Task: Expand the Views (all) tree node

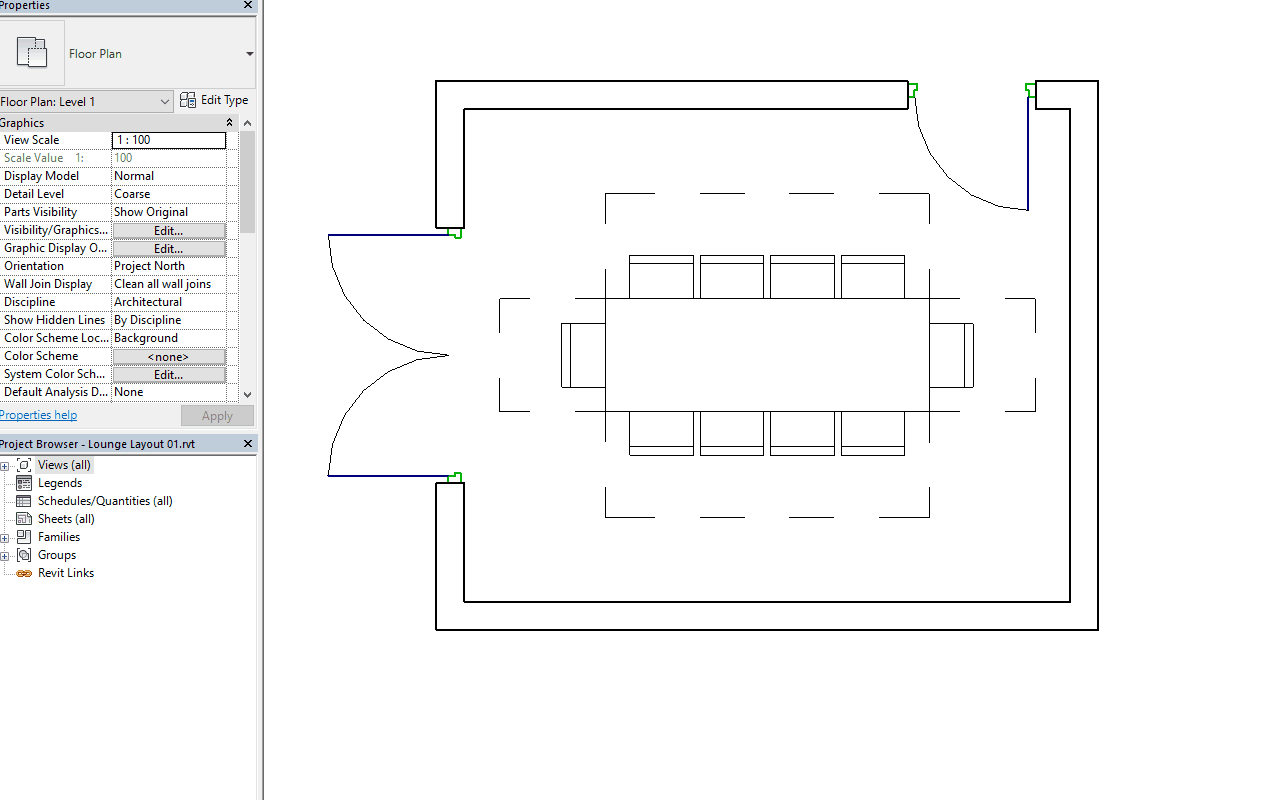Action: click(7, 464)
